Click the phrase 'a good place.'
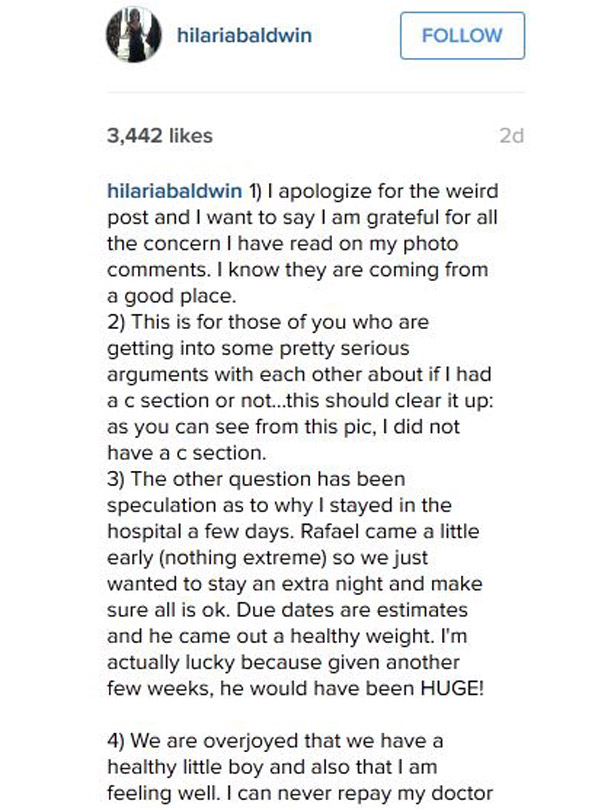The image size is (614, 810). (171, 296)
